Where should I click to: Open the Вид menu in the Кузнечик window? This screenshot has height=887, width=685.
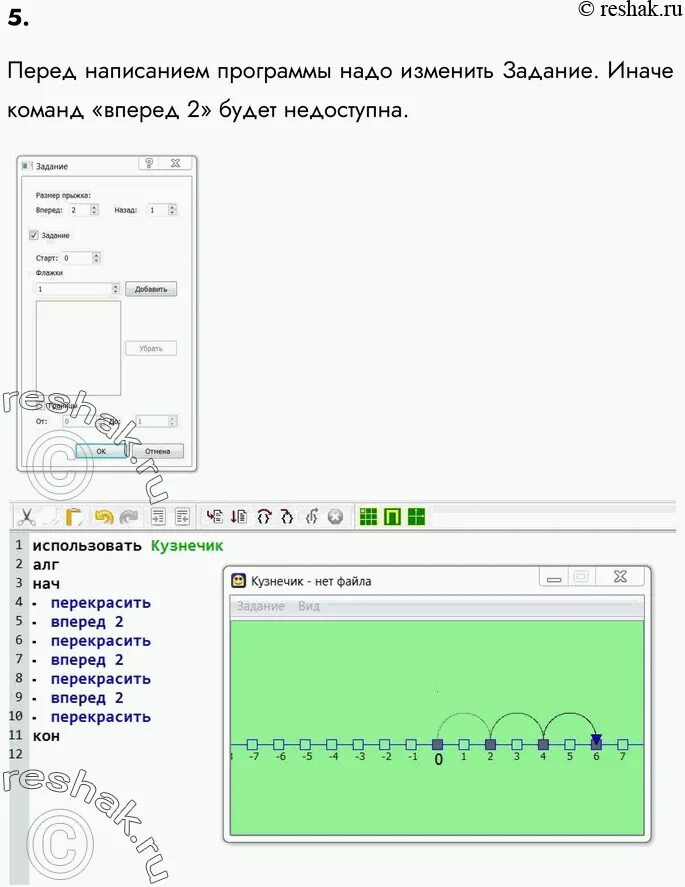pos(309,606)
